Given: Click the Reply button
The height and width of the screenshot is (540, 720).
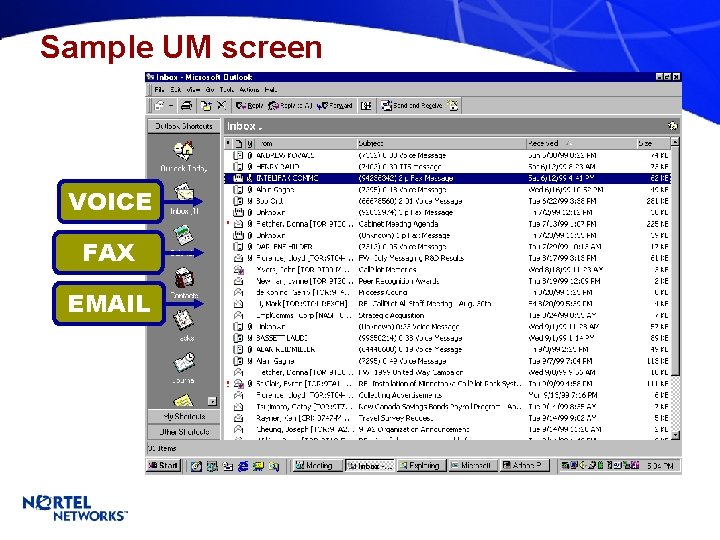Looking at the screenshot, I should (249, 106).
